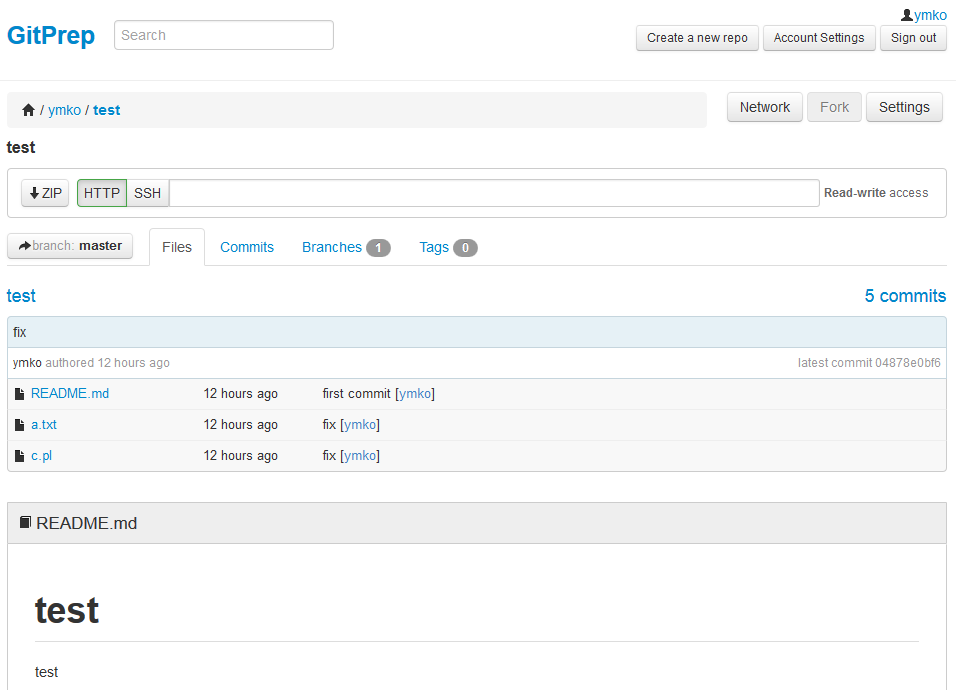Screen dimensions: 956x690
Task: Switch to the Commits tab
Action: [x=246, y=246]
